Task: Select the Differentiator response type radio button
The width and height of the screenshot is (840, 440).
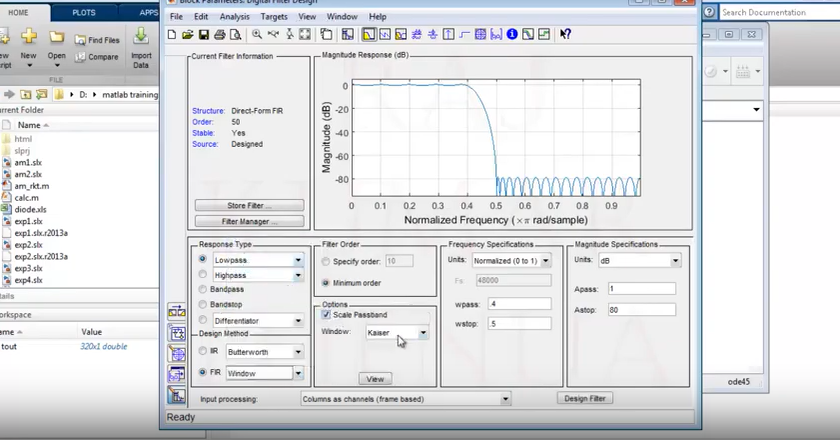Action: [202, 320]
